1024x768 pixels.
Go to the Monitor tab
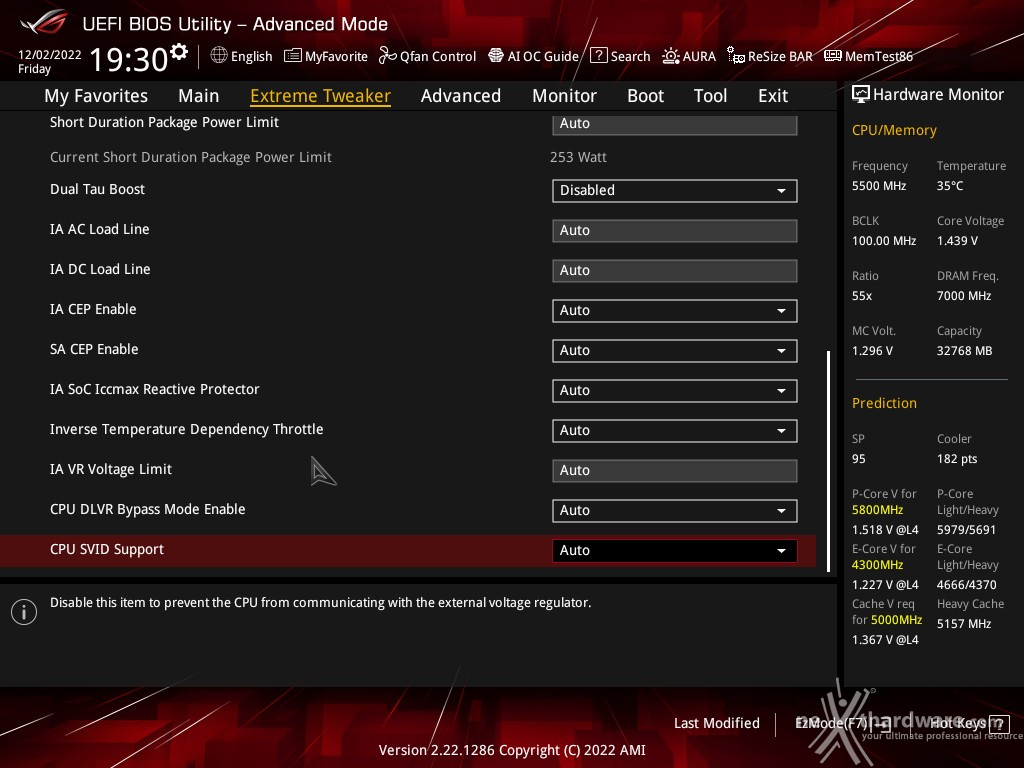pyautogui.click(x=564, y=96)
